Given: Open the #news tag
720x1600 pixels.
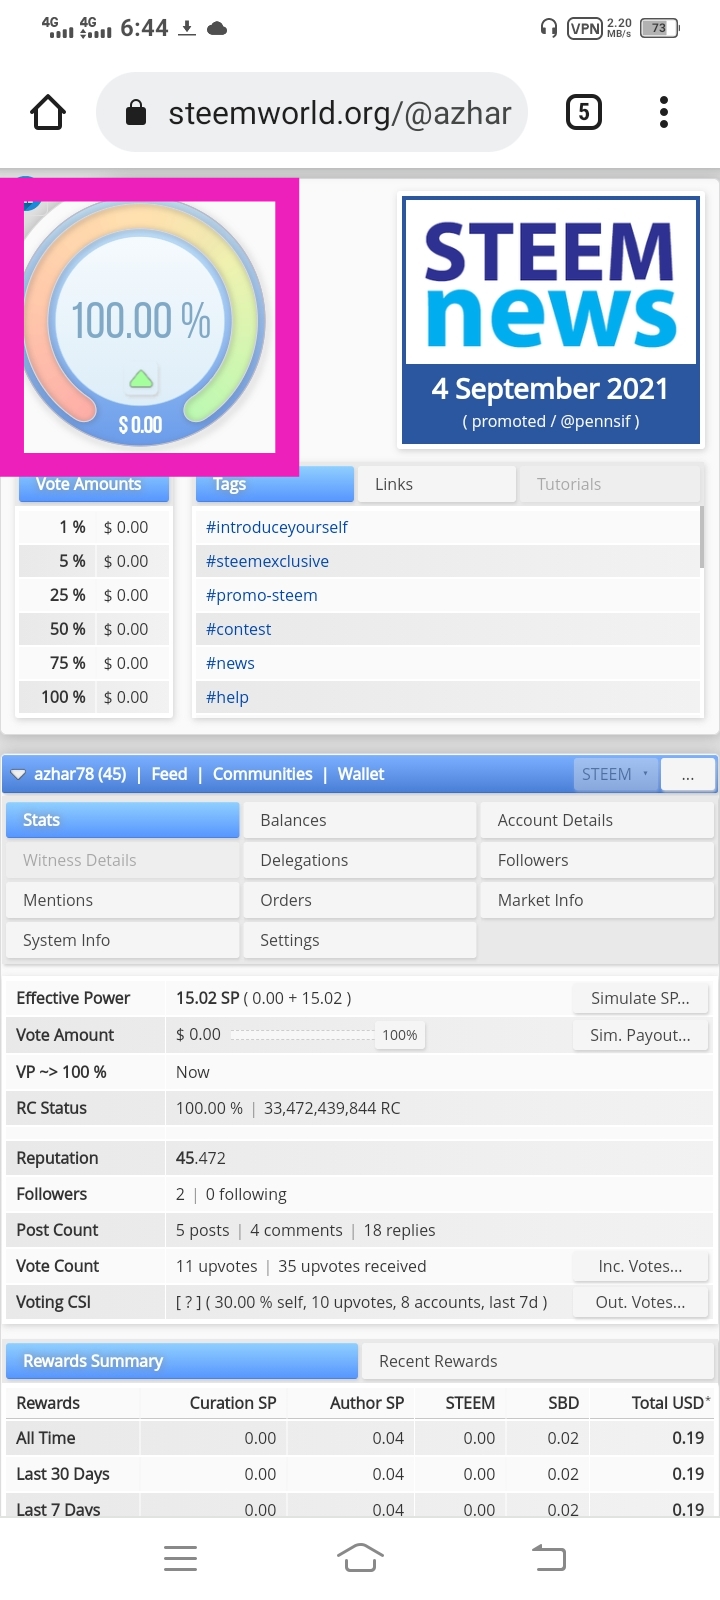Looking at the screenshot, I should click(x=230, y=663).
